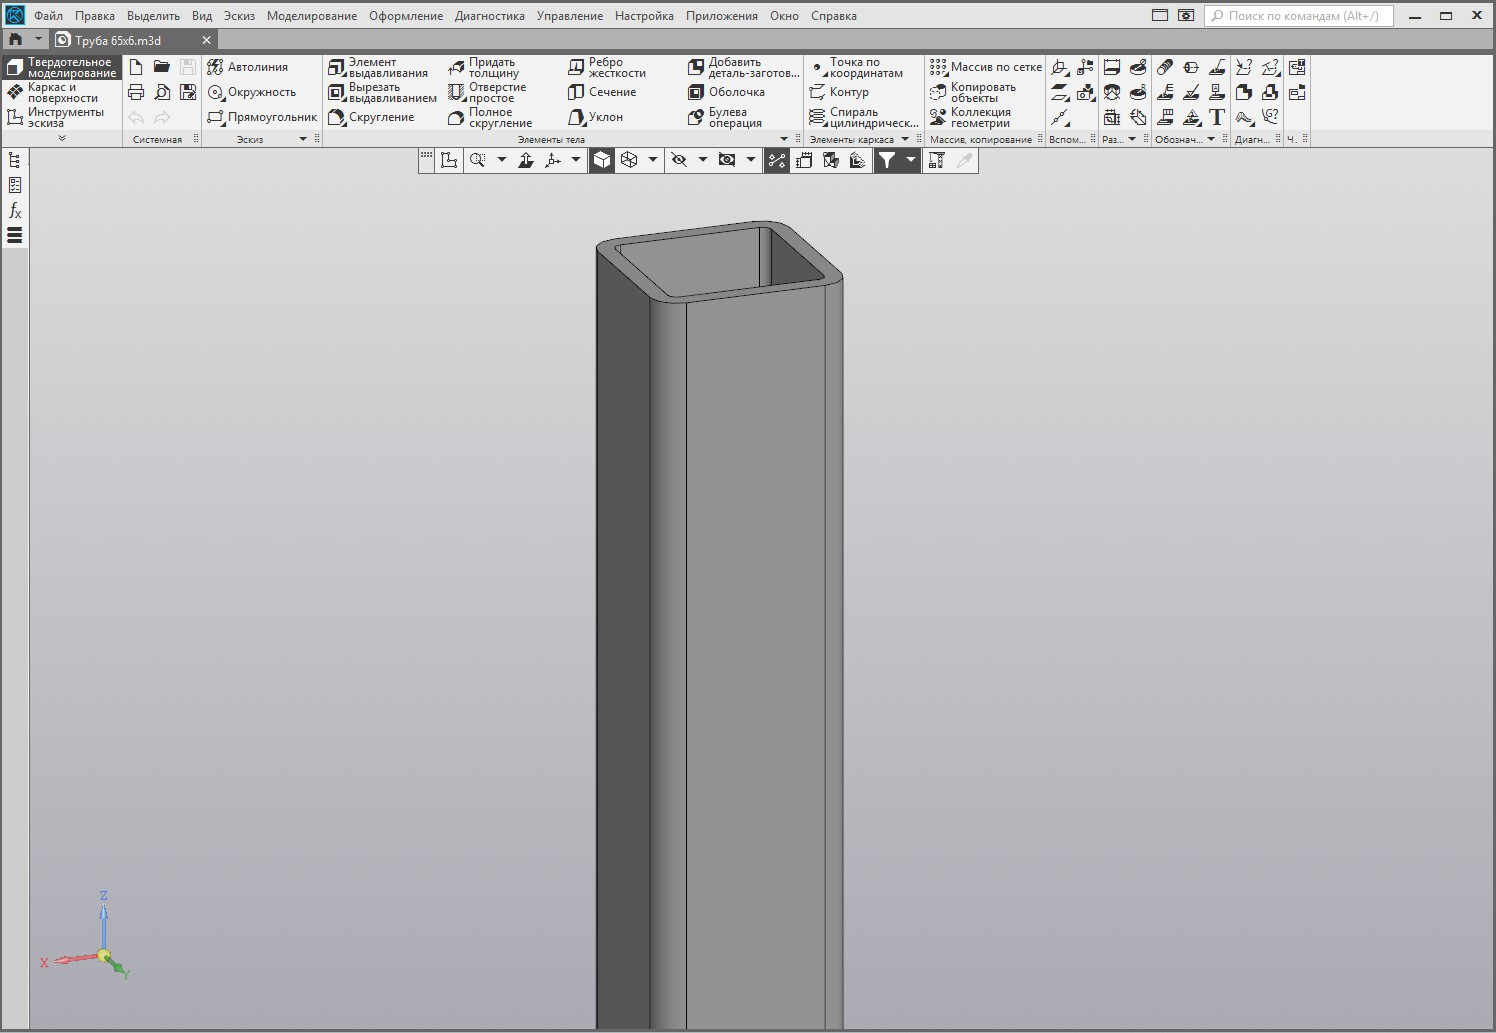Viewport: 1496px width, 1033px height.
Task: Click the save-as floppy with pencil icon
Action: (x=188, y=92)
